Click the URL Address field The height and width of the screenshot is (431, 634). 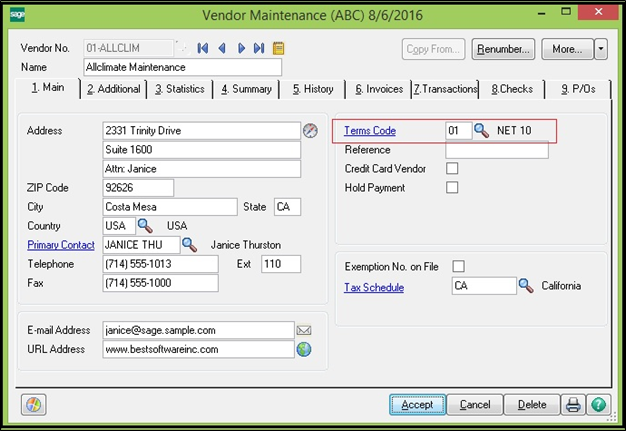coord(199,349)
